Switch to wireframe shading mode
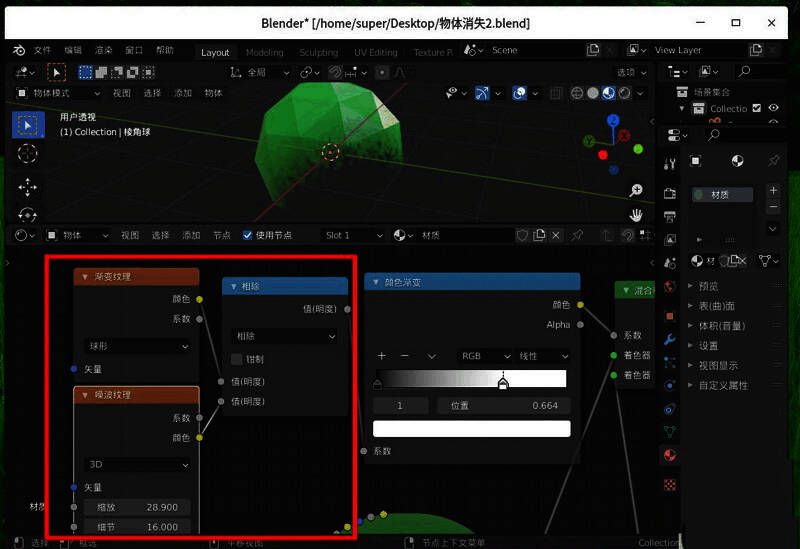The image size is (800, 549). [577, 93]
